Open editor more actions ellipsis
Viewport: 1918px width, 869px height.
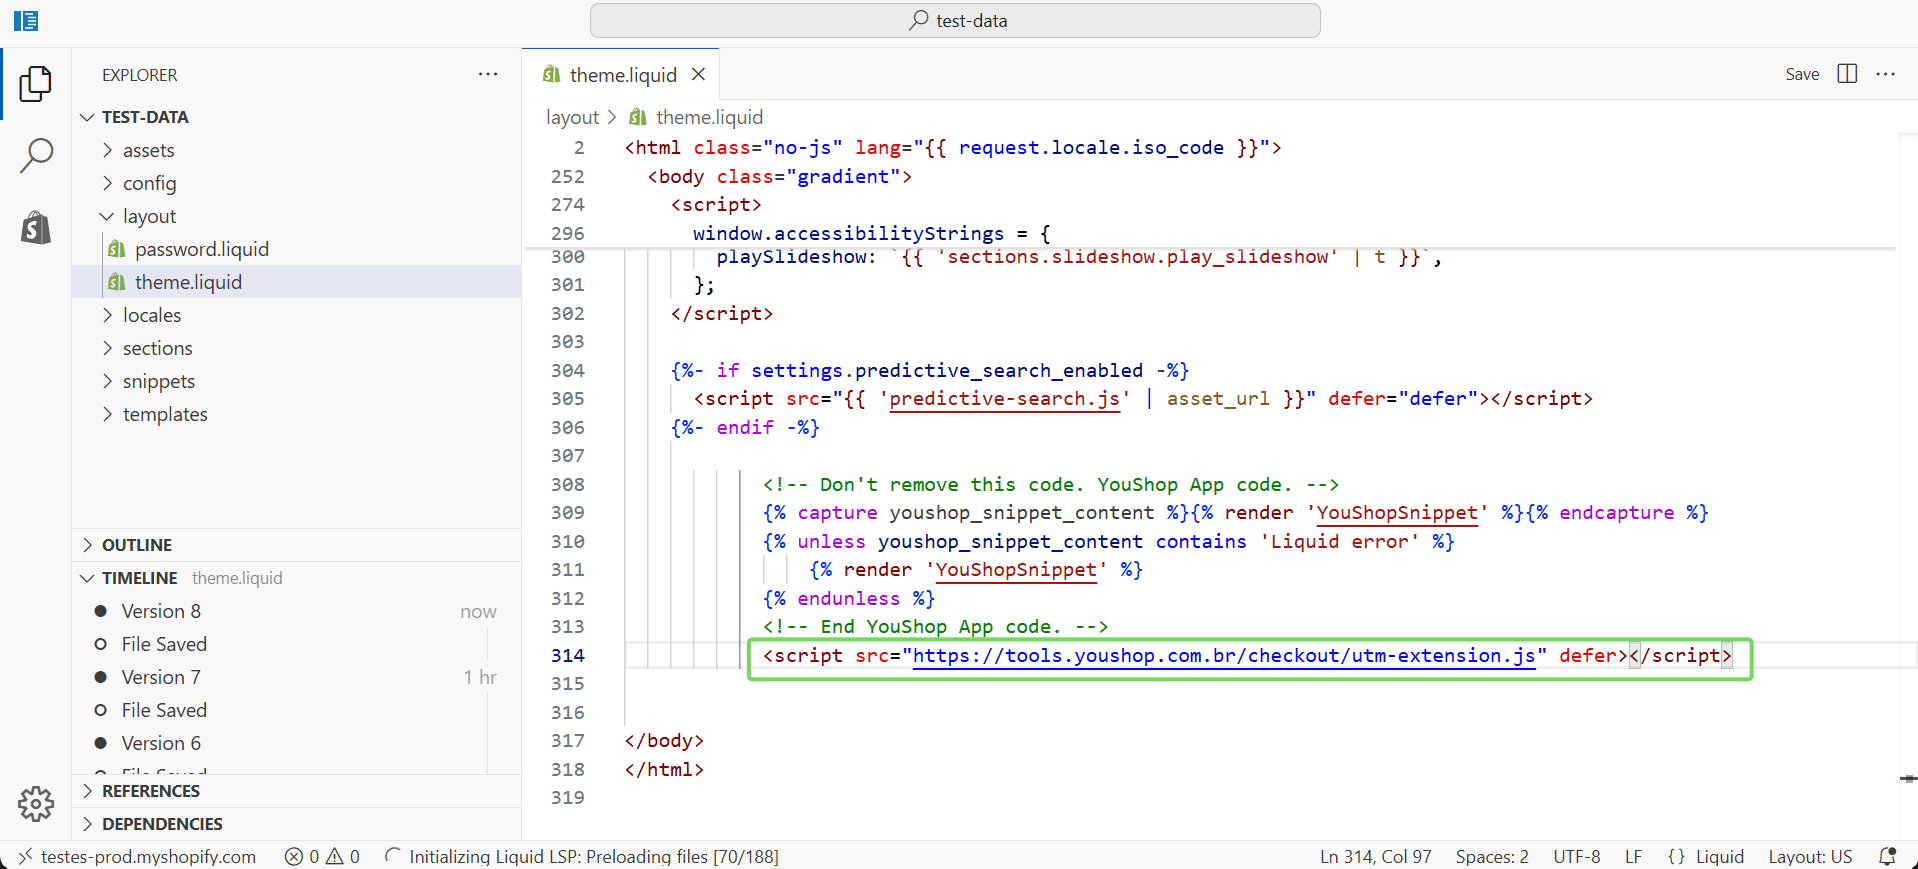(x=1886, y=74)
